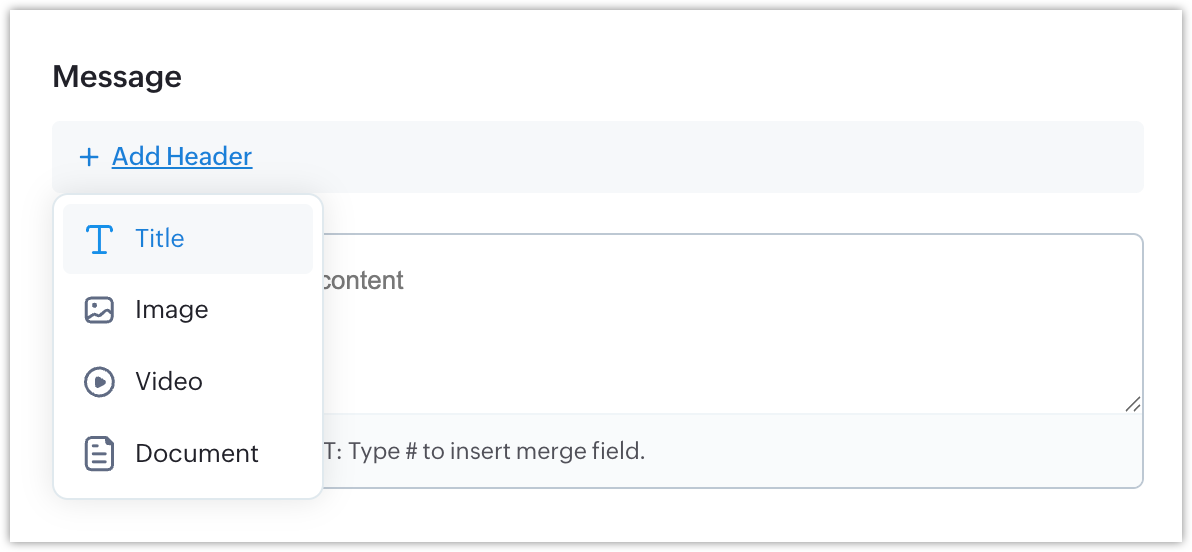Select the Title header option
Image resolution: width=1192 pixels, height=552 pixels.
point(160,239)
